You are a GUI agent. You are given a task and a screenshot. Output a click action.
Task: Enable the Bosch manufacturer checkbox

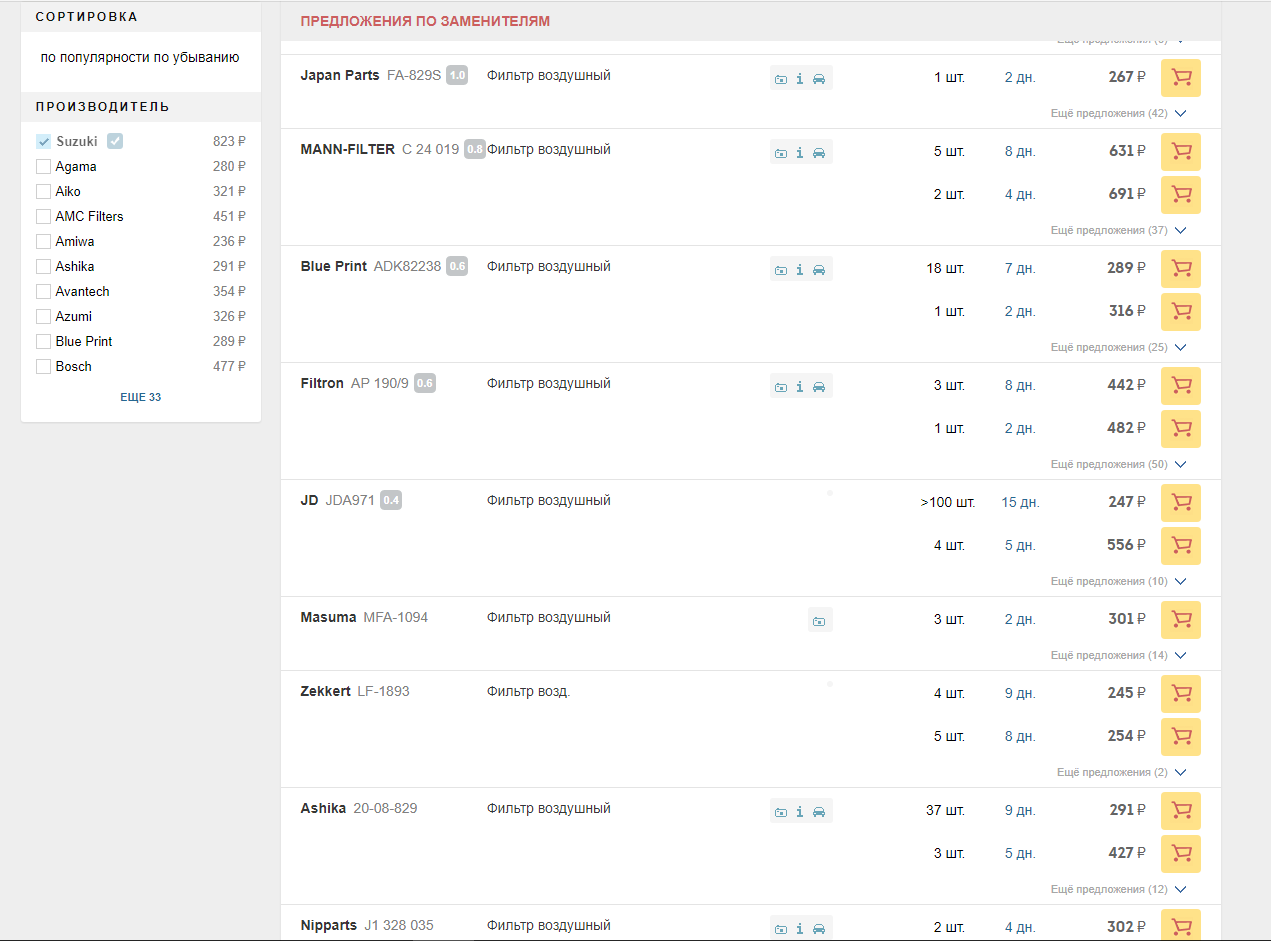click(x=43, y=367)
